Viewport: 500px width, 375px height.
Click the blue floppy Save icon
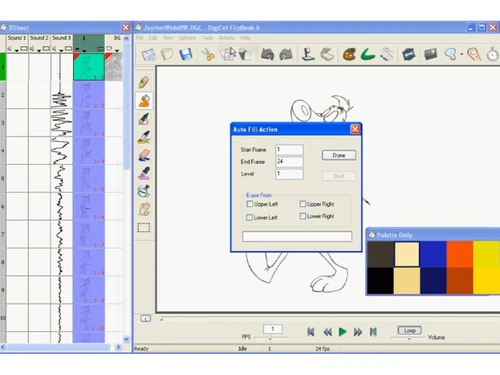(185, 54)
